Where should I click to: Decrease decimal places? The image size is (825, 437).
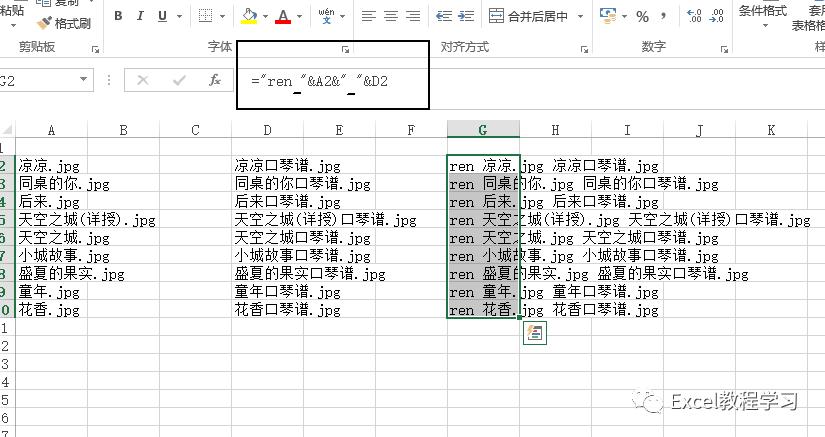pyautogui.click(x=717, y=16)
